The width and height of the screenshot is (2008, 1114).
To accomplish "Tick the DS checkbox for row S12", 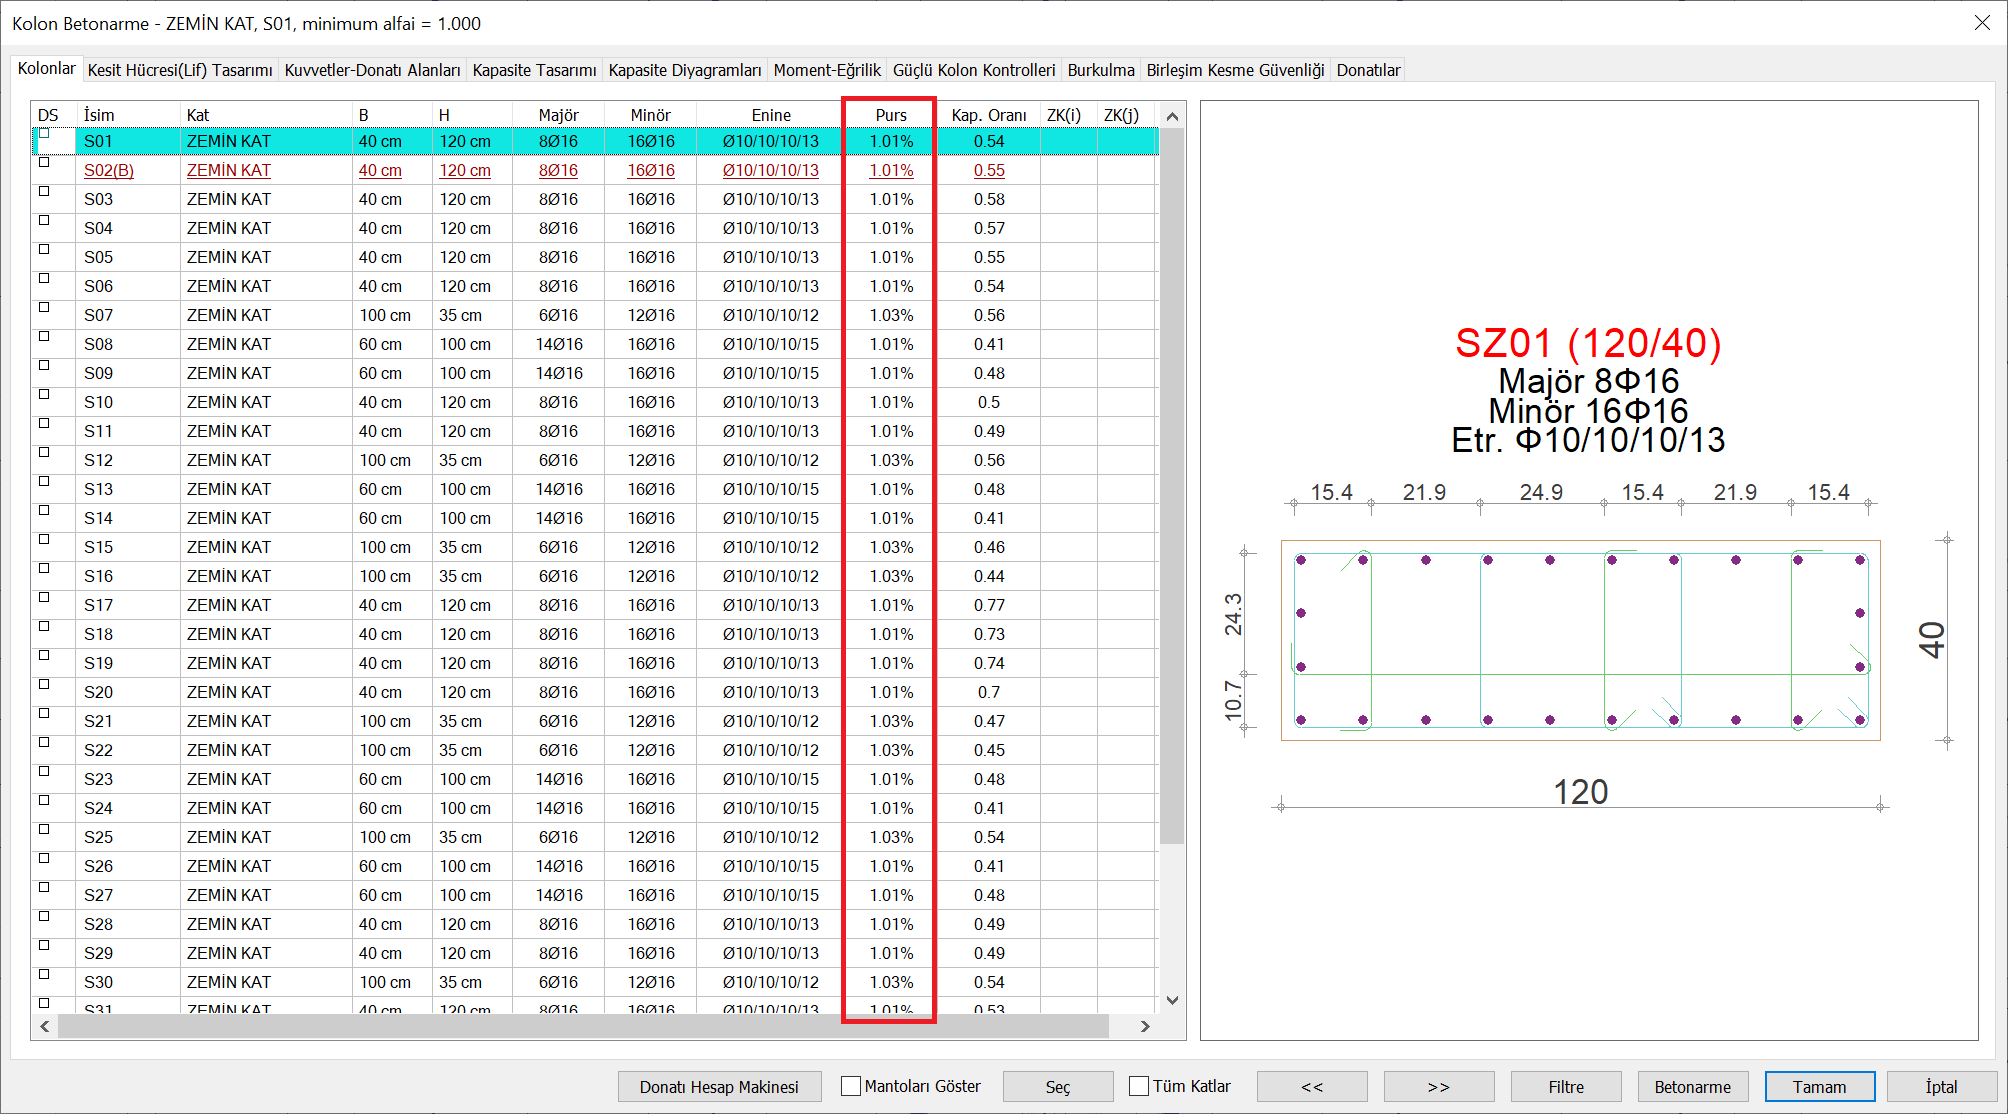I will click(44, 452).
